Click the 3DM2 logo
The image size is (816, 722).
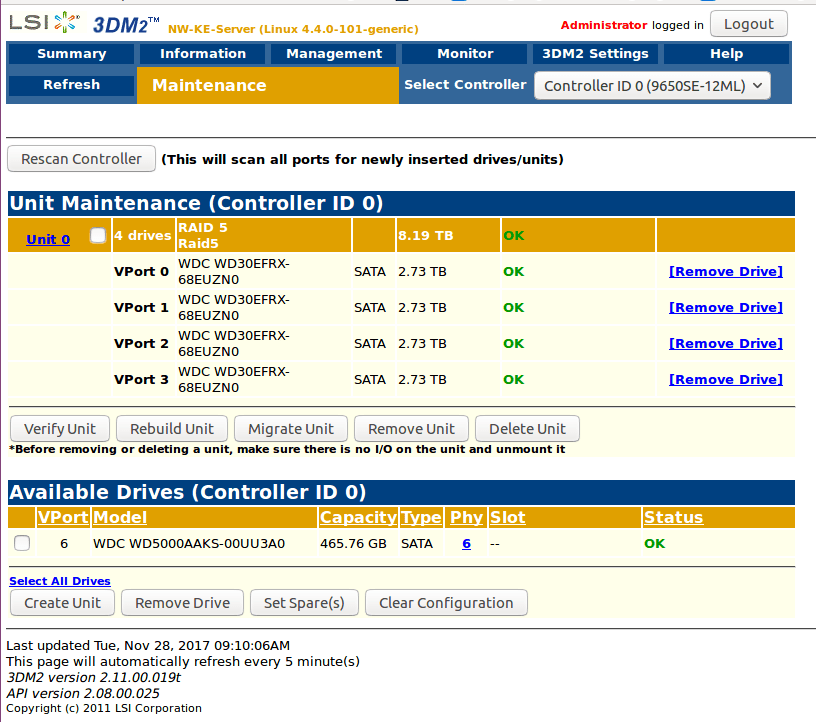click(126, 24)
